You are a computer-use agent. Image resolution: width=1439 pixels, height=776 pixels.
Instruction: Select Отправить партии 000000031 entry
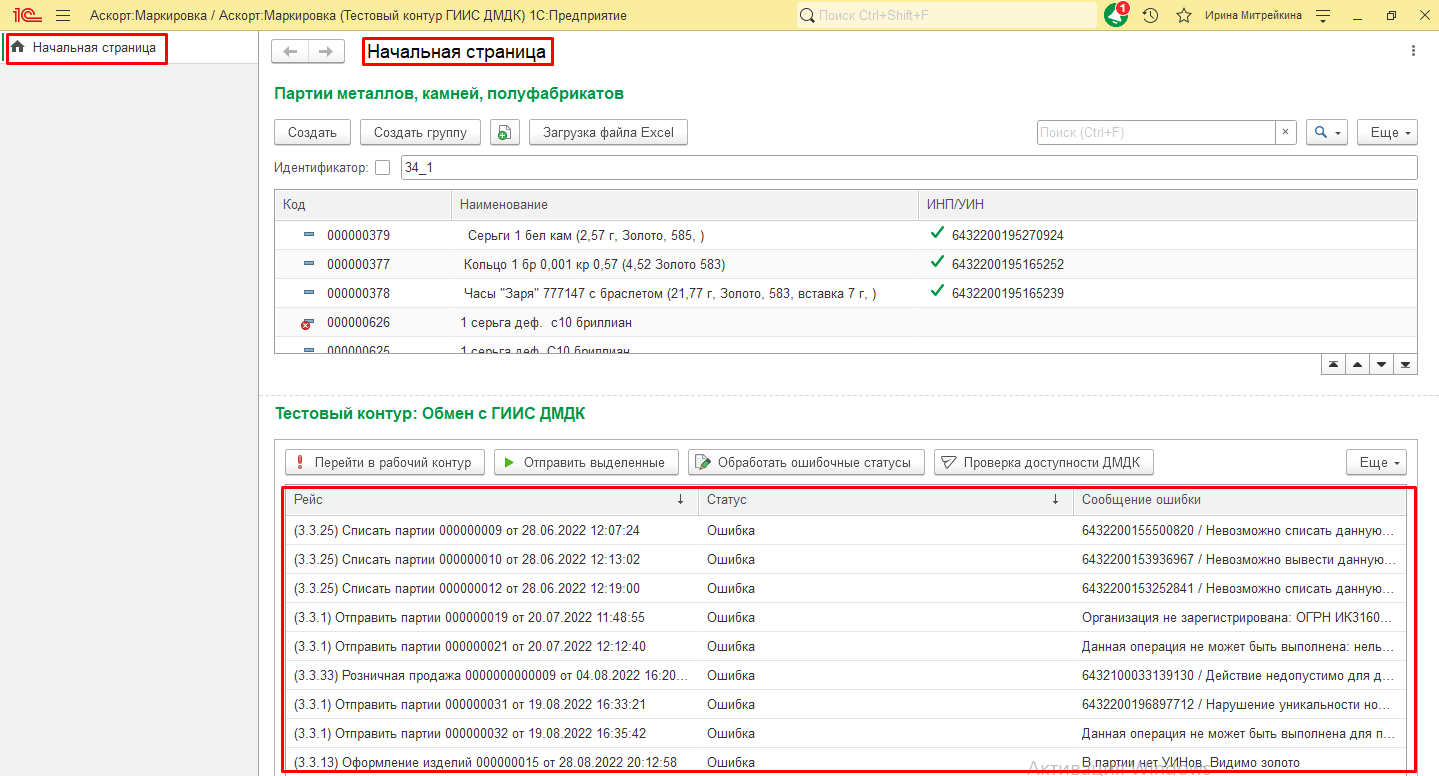pyautogui.click(x=845, y=705)
